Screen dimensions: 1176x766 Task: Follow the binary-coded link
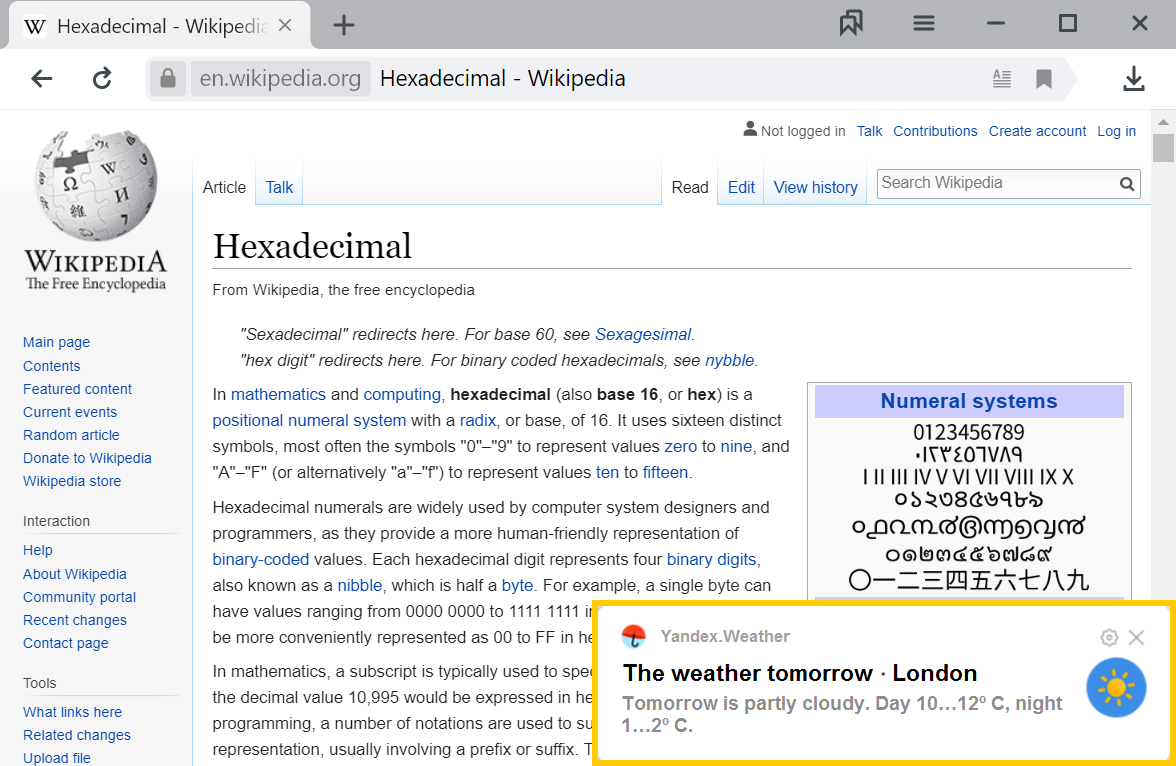click(260, 560)
